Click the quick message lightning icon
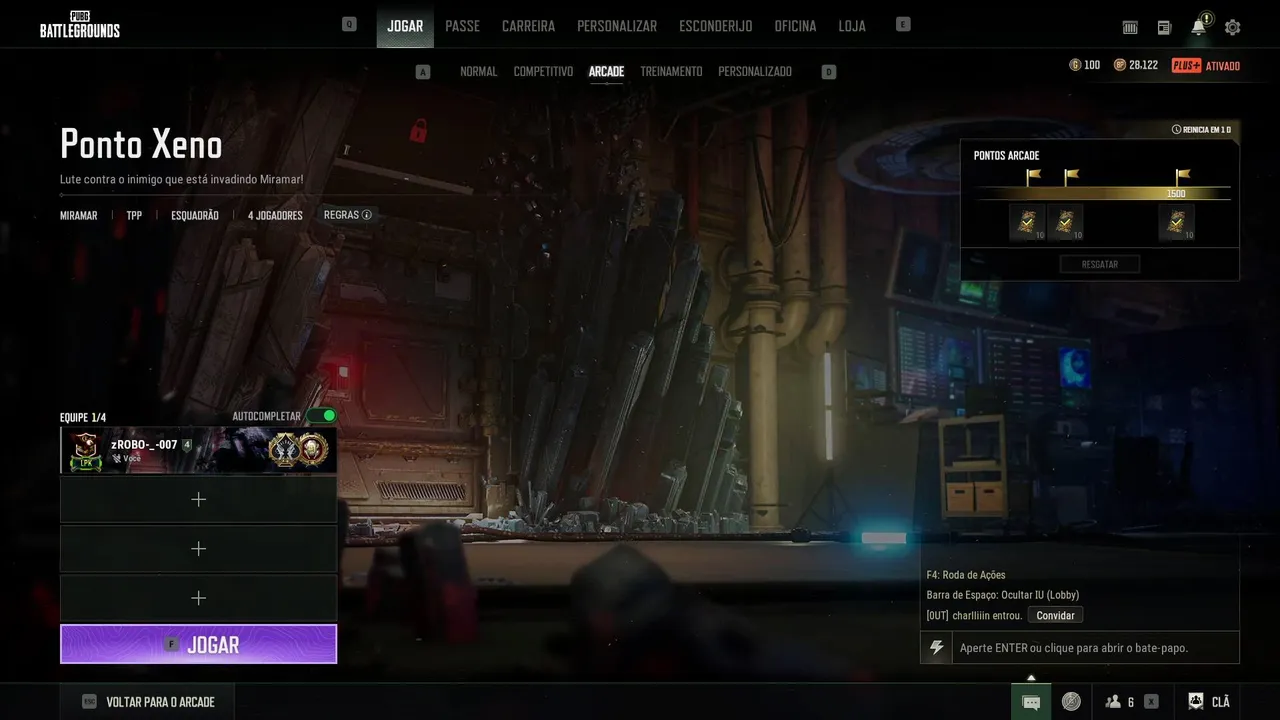Viewport: 1280px width, 720px height. (936, 648)
